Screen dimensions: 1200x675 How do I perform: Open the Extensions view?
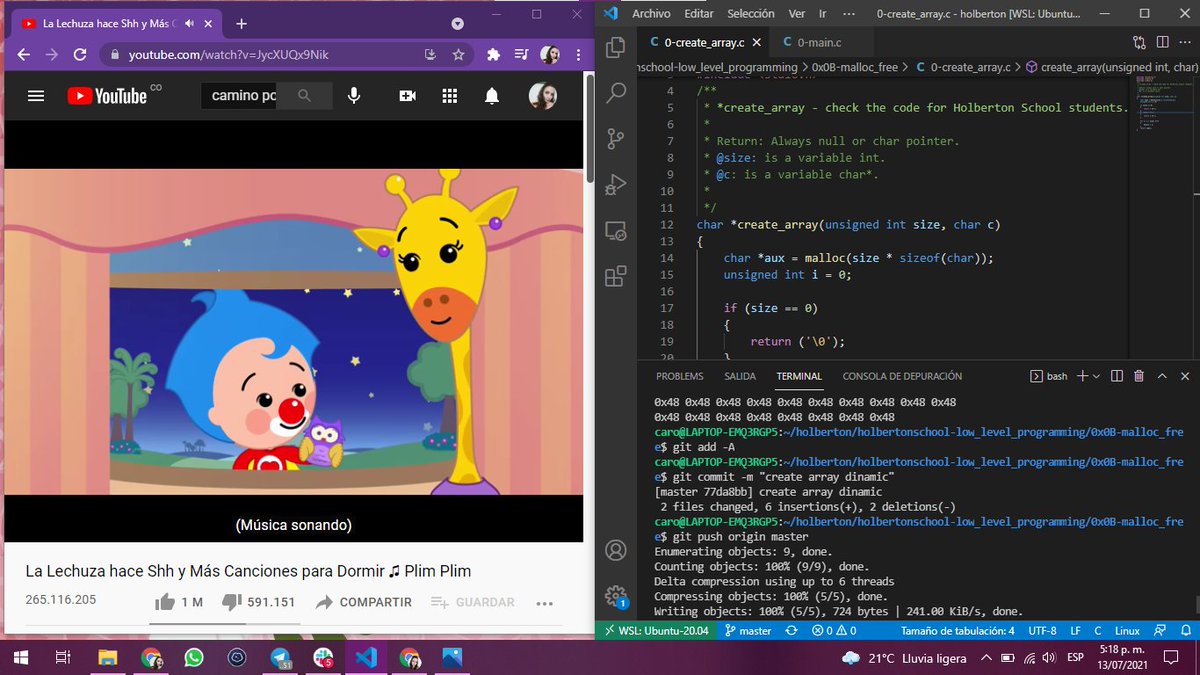[x=616, y=276]
